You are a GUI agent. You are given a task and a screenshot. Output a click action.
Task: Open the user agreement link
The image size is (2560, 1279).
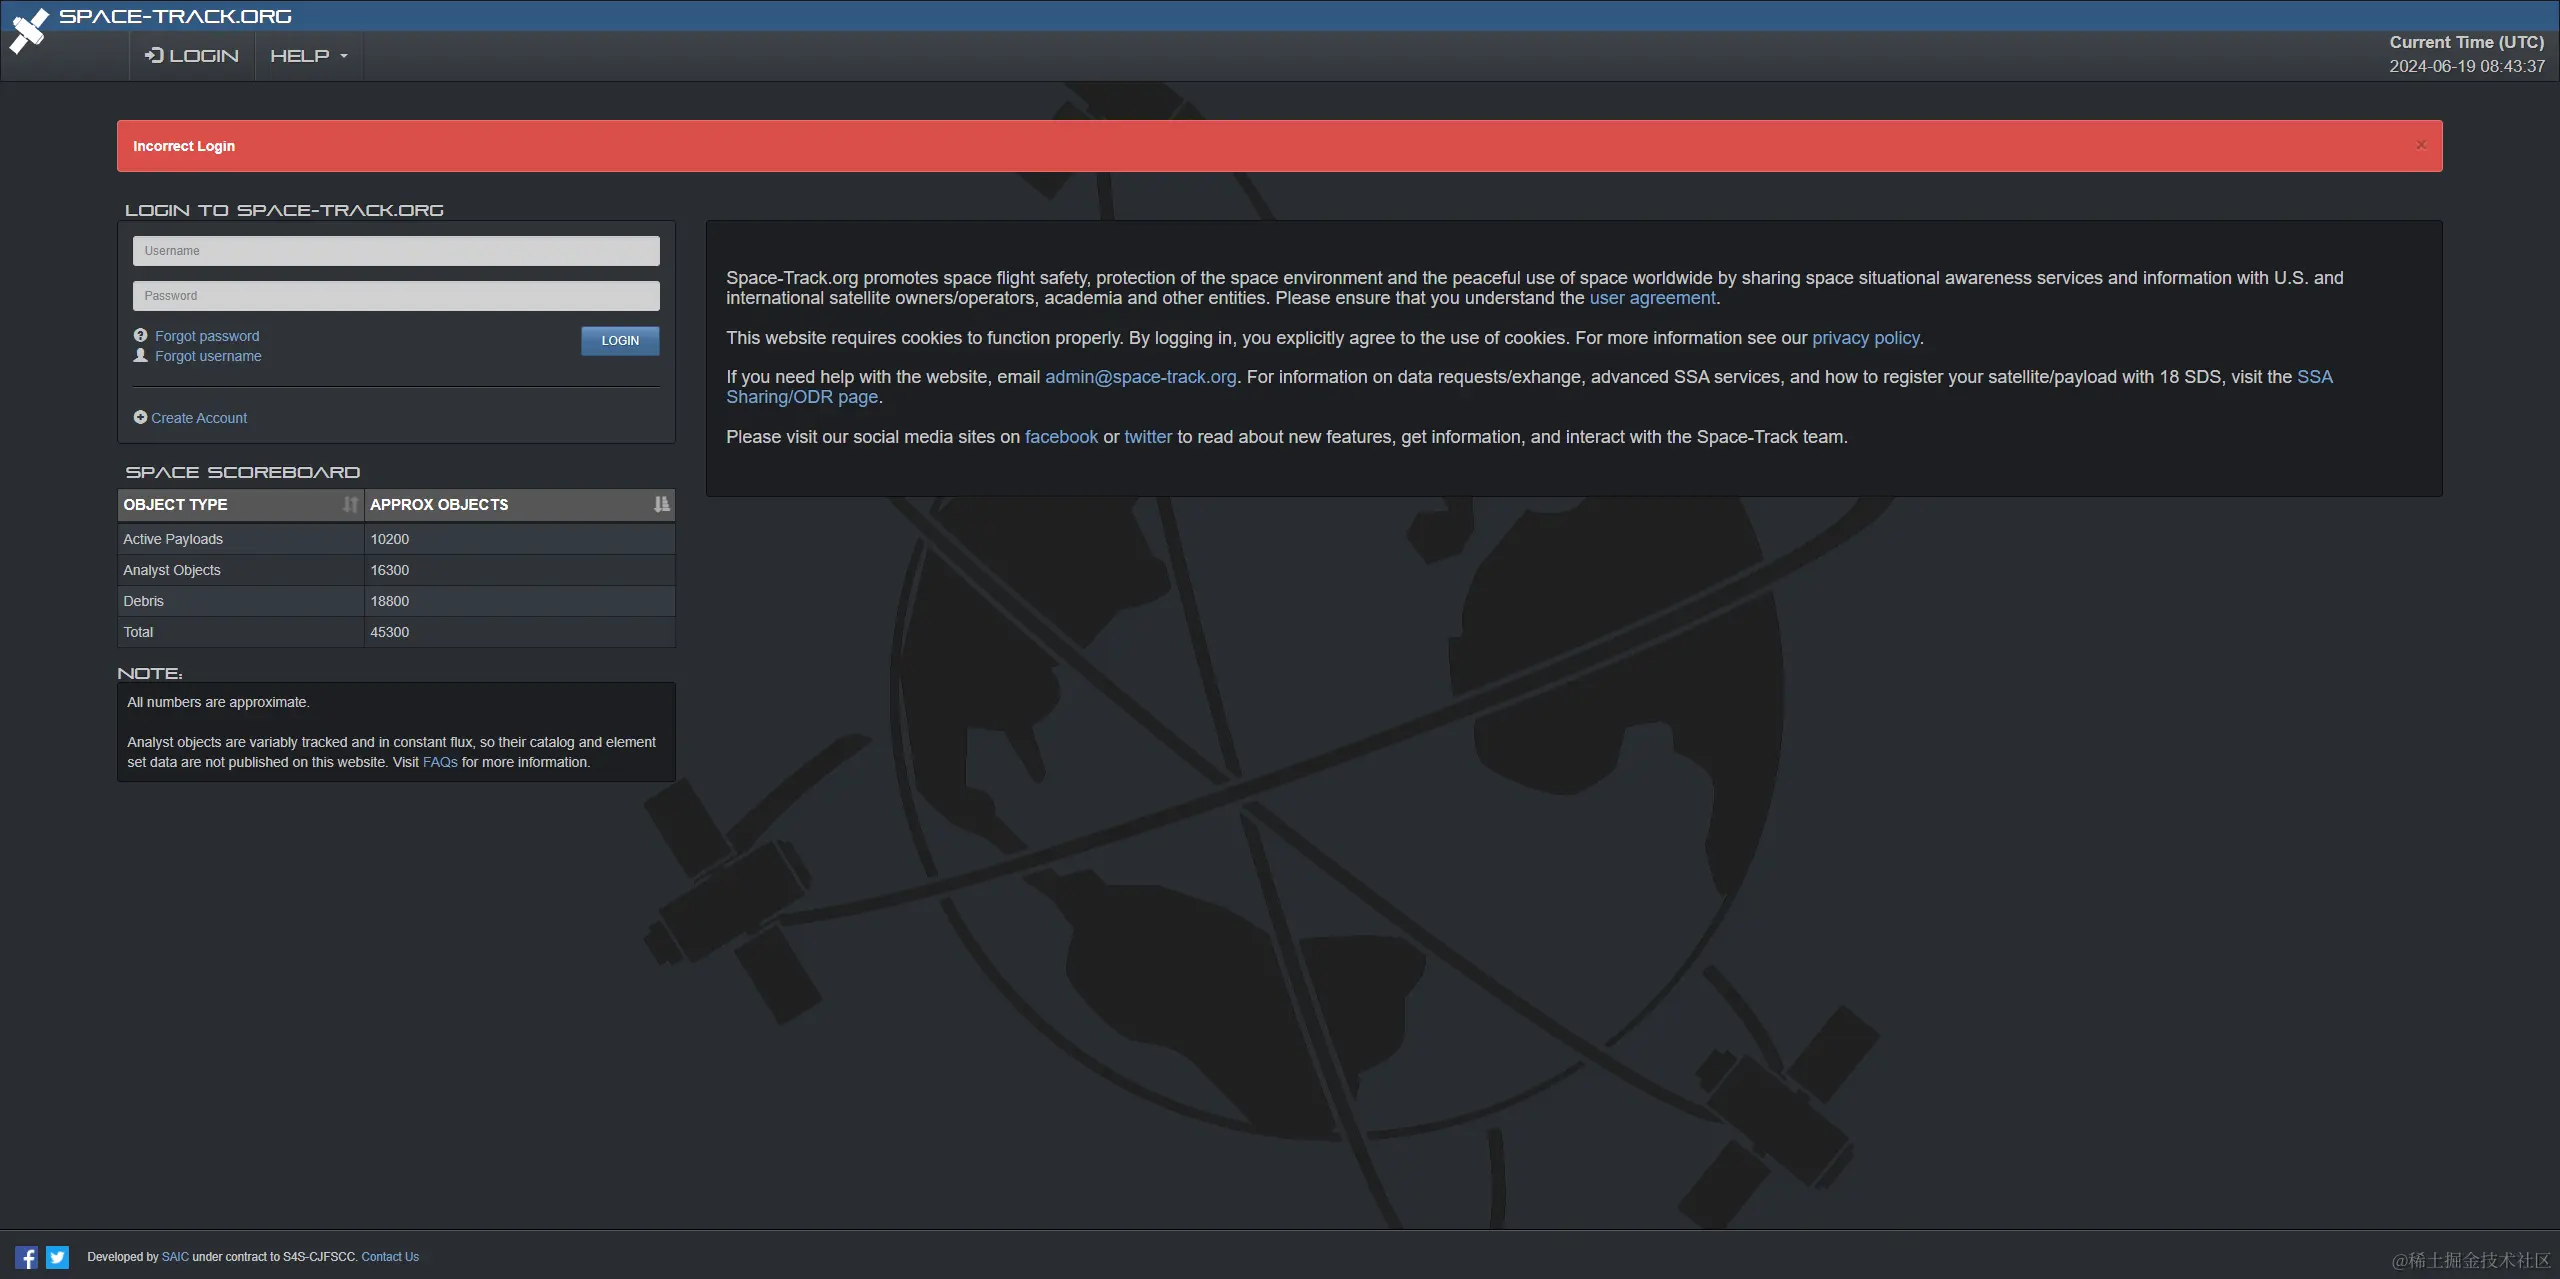[1652, 298]
